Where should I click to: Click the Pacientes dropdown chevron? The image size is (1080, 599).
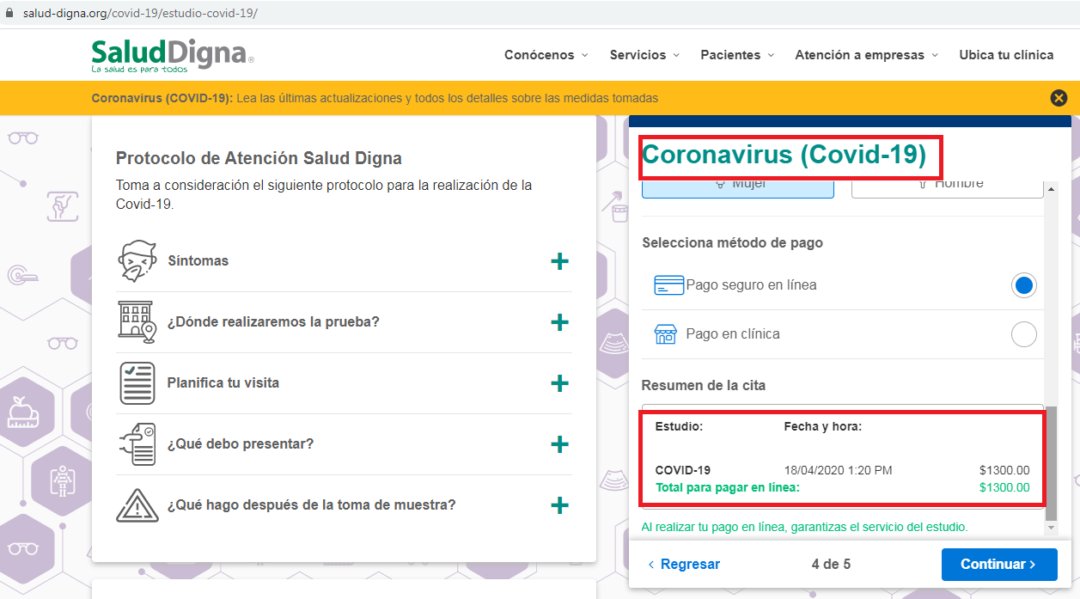(771, 55)
